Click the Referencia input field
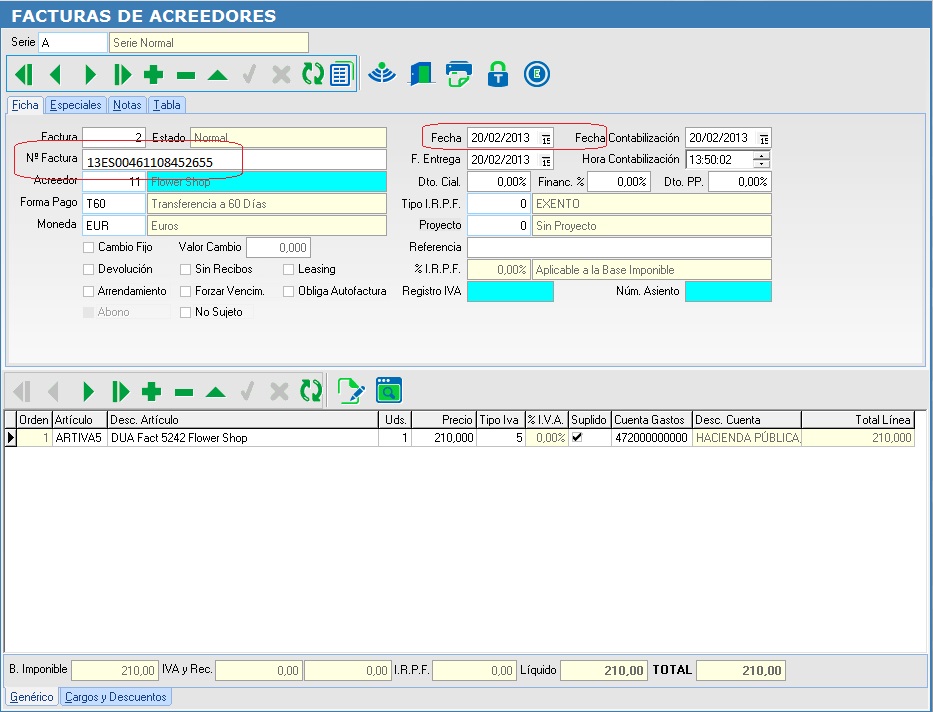 pyautogui.click(x=619, y=247)
